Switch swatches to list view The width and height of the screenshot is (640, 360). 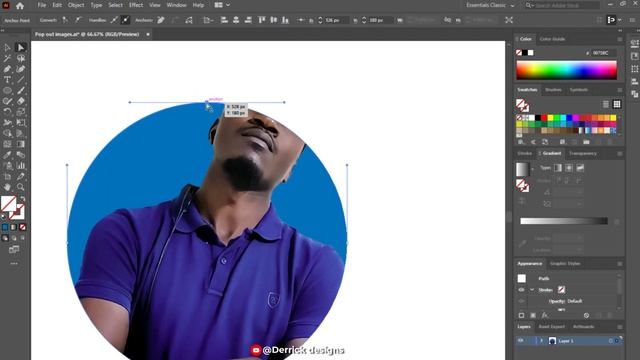point(606,104)
